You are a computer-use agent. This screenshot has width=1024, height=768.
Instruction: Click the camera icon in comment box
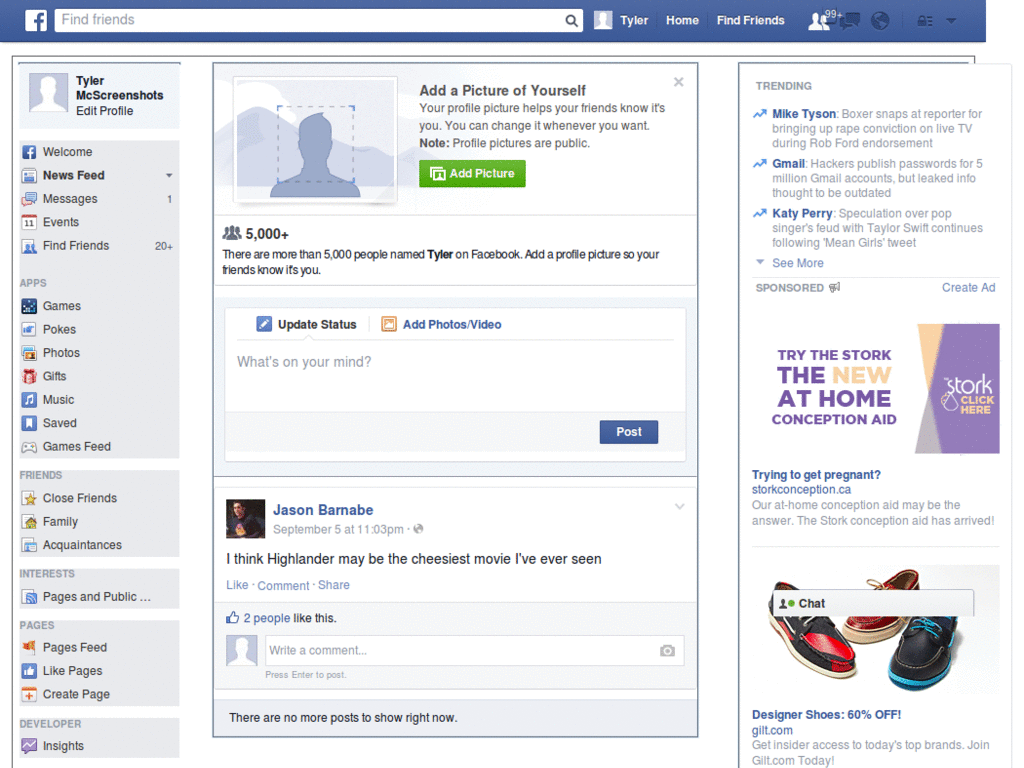[667, 650]
